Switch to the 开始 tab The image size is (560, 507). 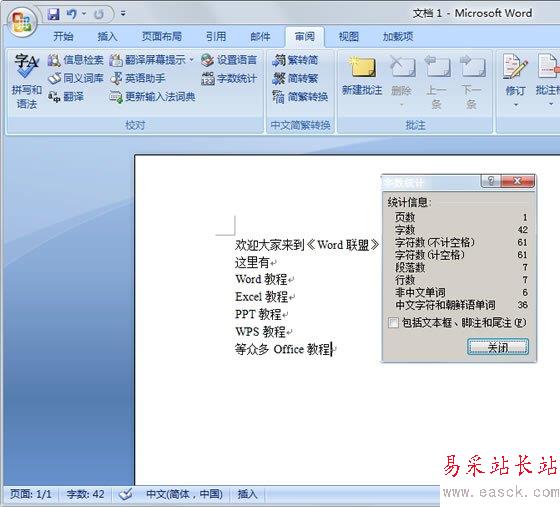pyautogui.click(x=63, y=36)
